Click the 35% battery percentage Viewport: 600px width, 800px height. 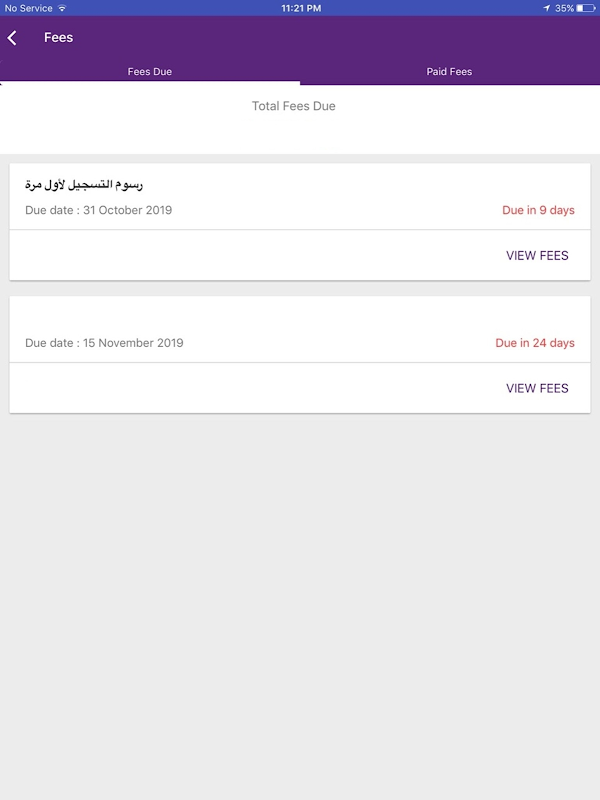[564, 8]
